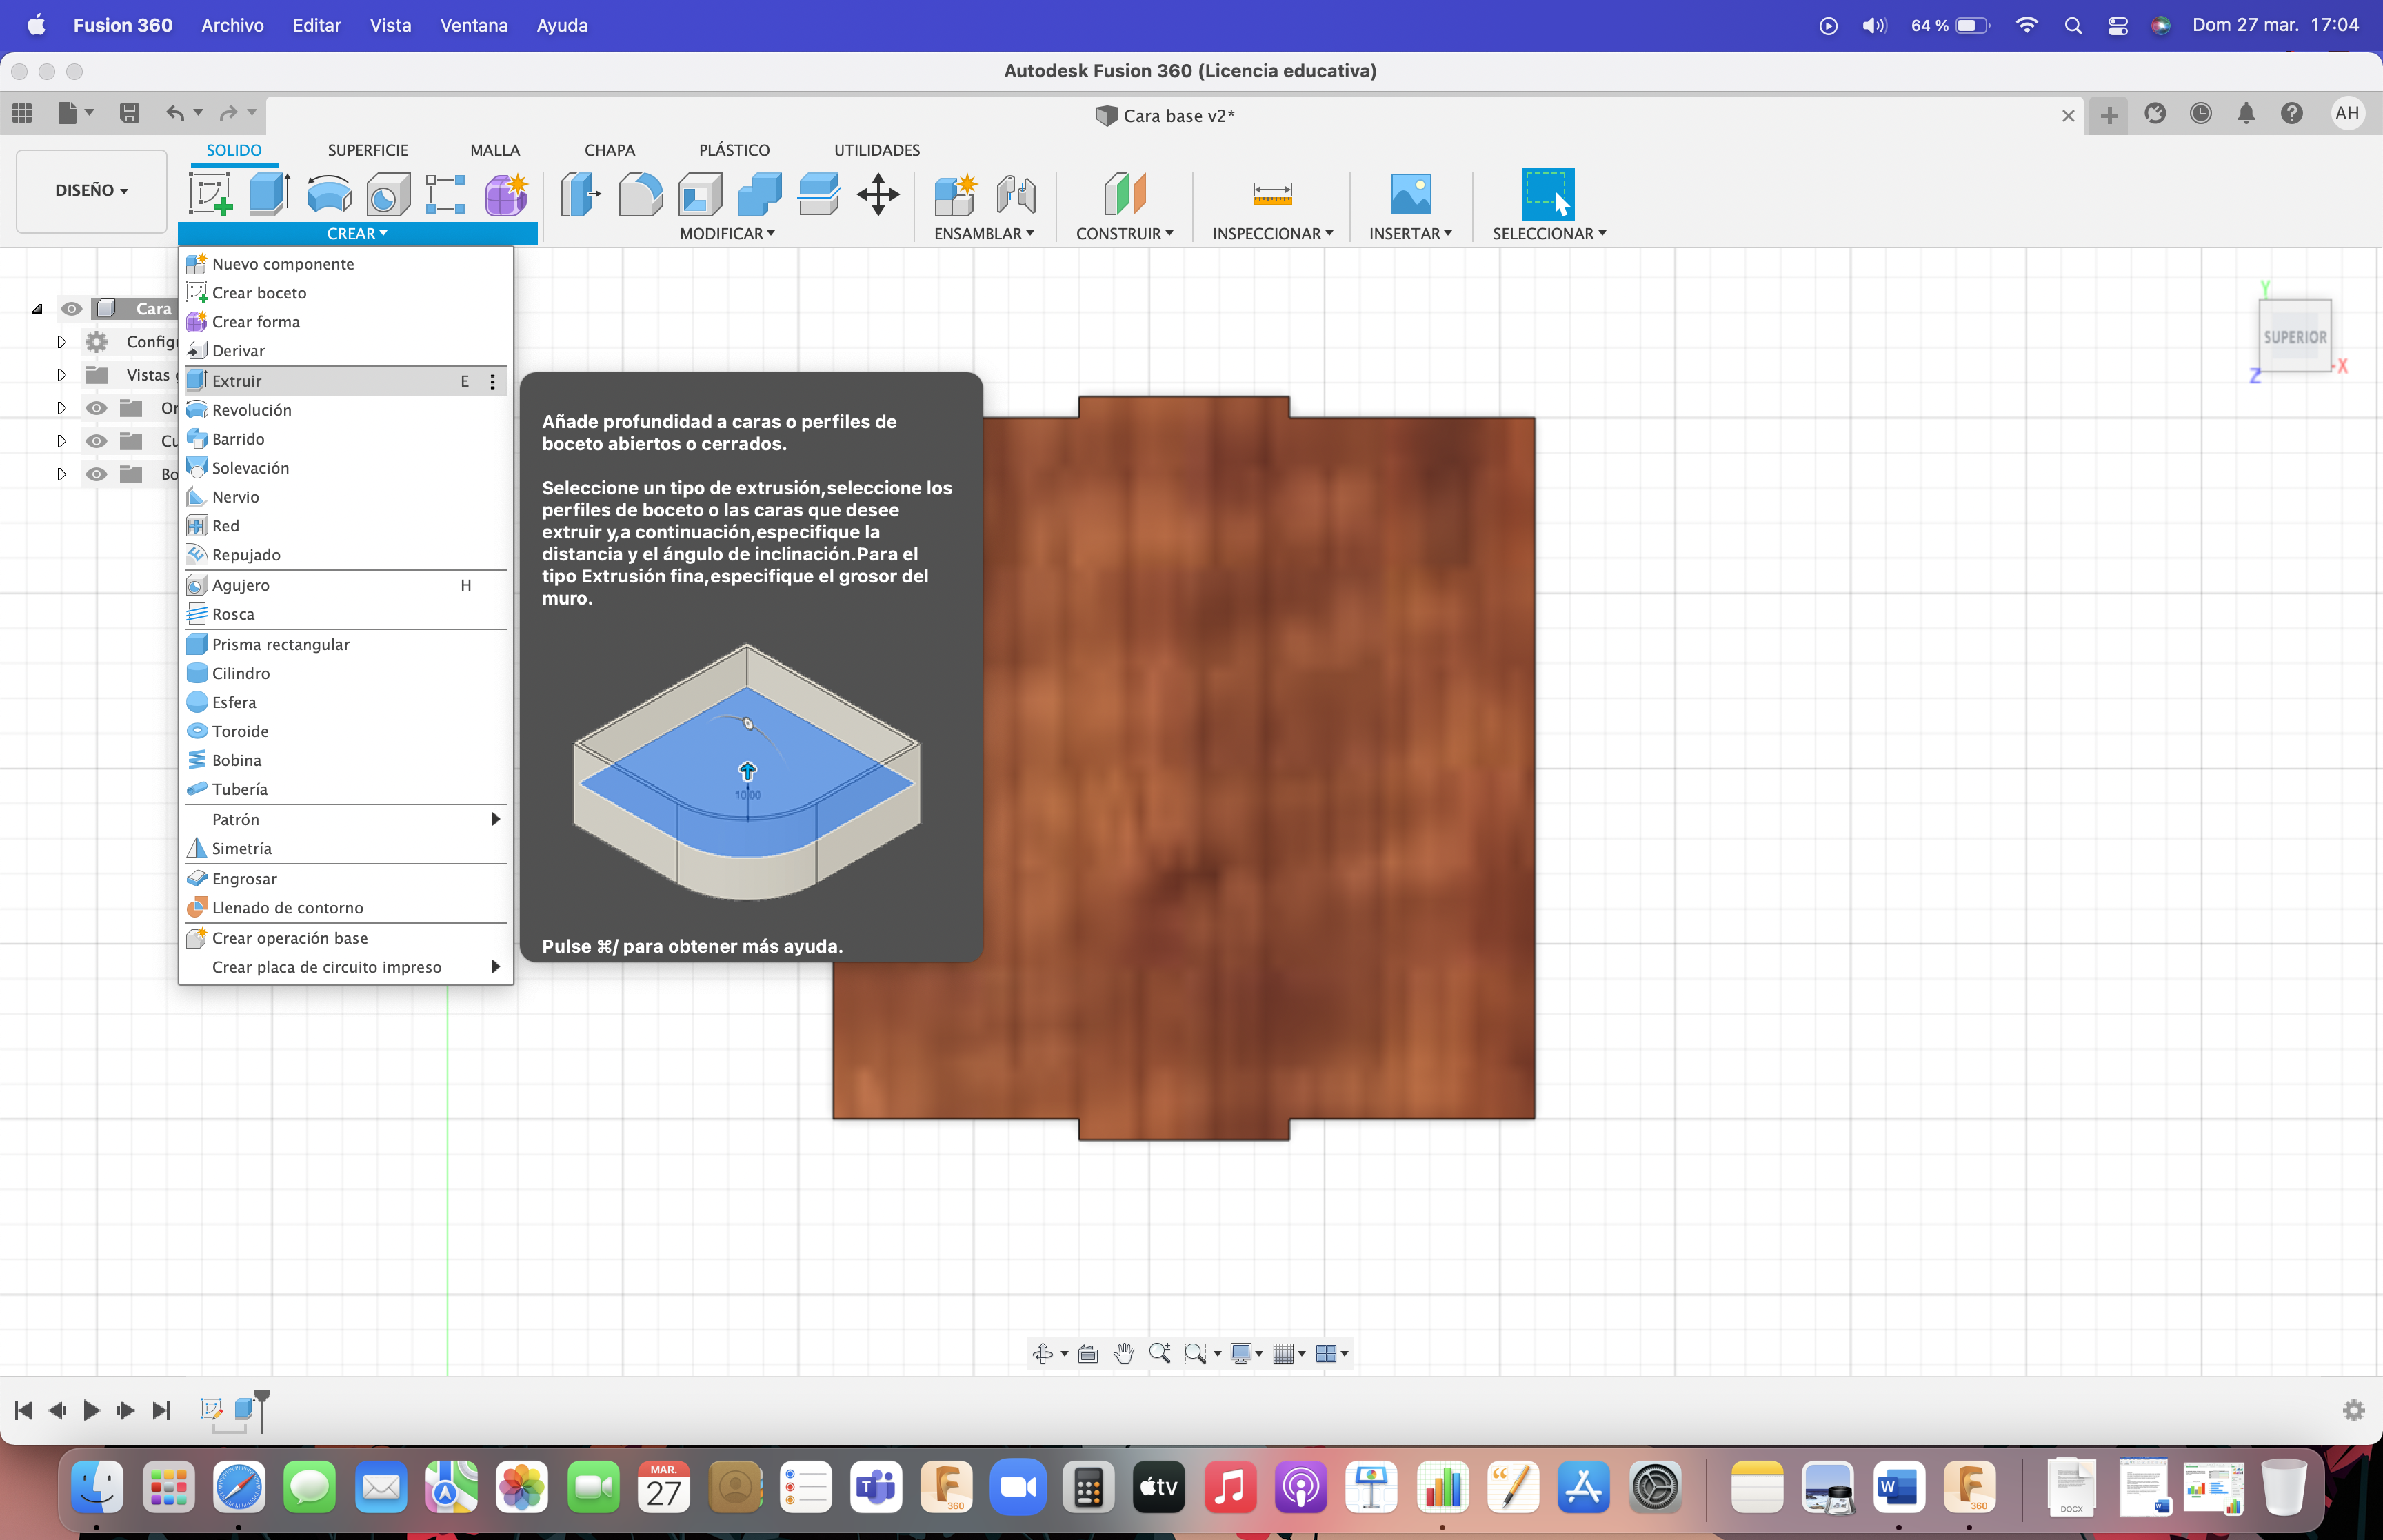Click the Combine modify icon
2383x1540 pixels.
pyautogui.click(x=759, y=194)
